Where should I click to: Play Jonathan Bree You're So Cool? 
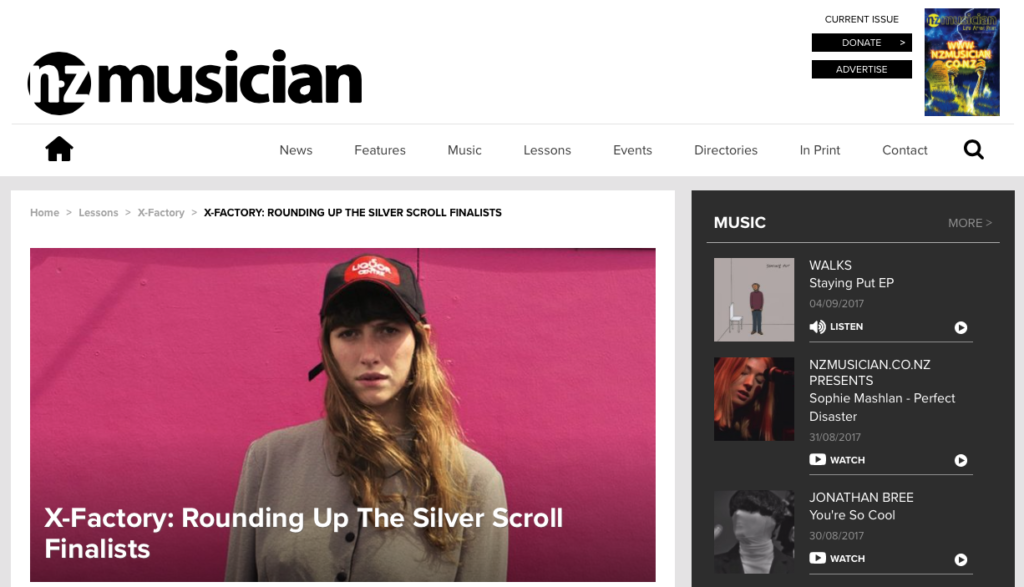coord(961,560)
